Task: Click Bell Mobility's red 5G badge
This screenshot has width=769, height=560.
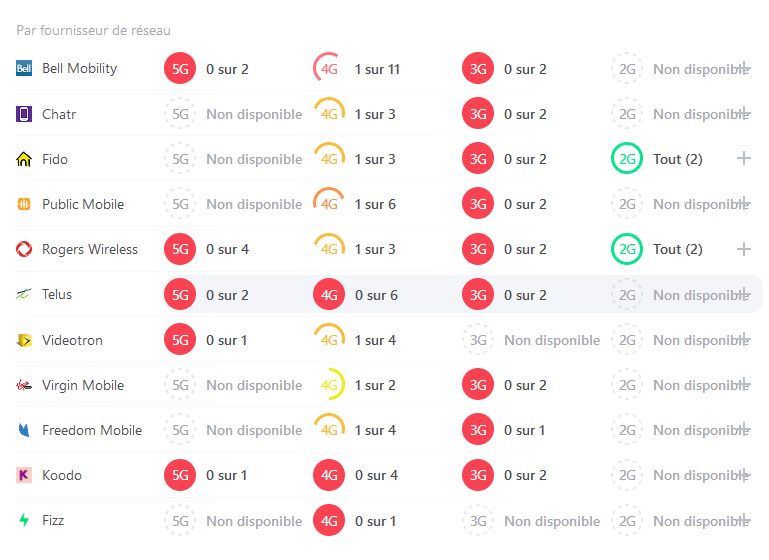Action: (180, 69)
